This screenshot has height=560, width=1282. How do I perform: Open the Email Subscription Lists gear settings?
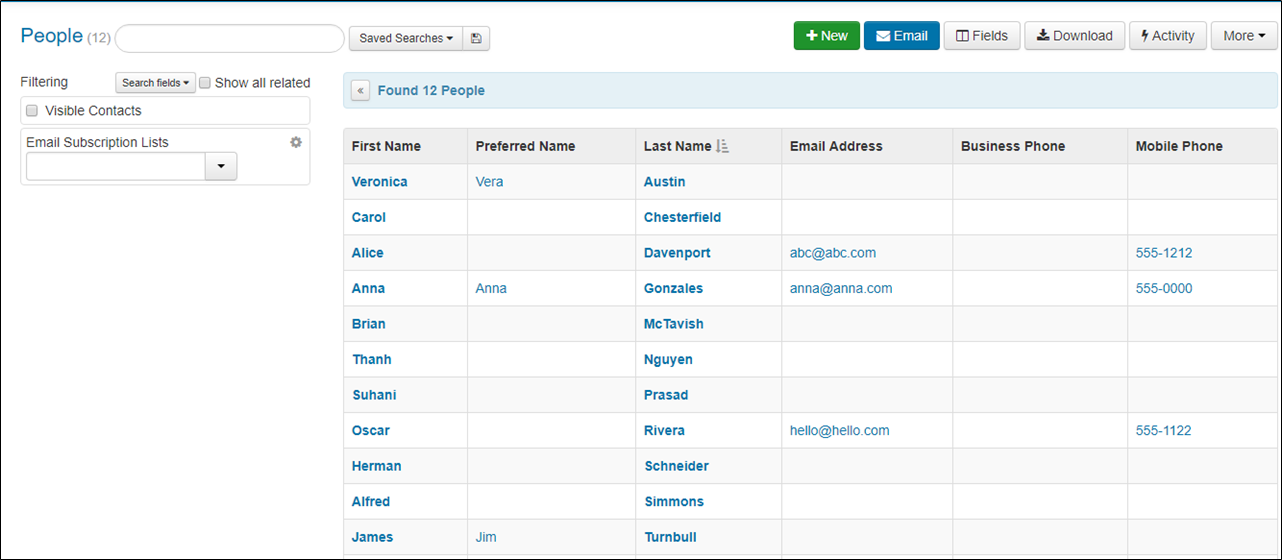click(x=296, y=142)
